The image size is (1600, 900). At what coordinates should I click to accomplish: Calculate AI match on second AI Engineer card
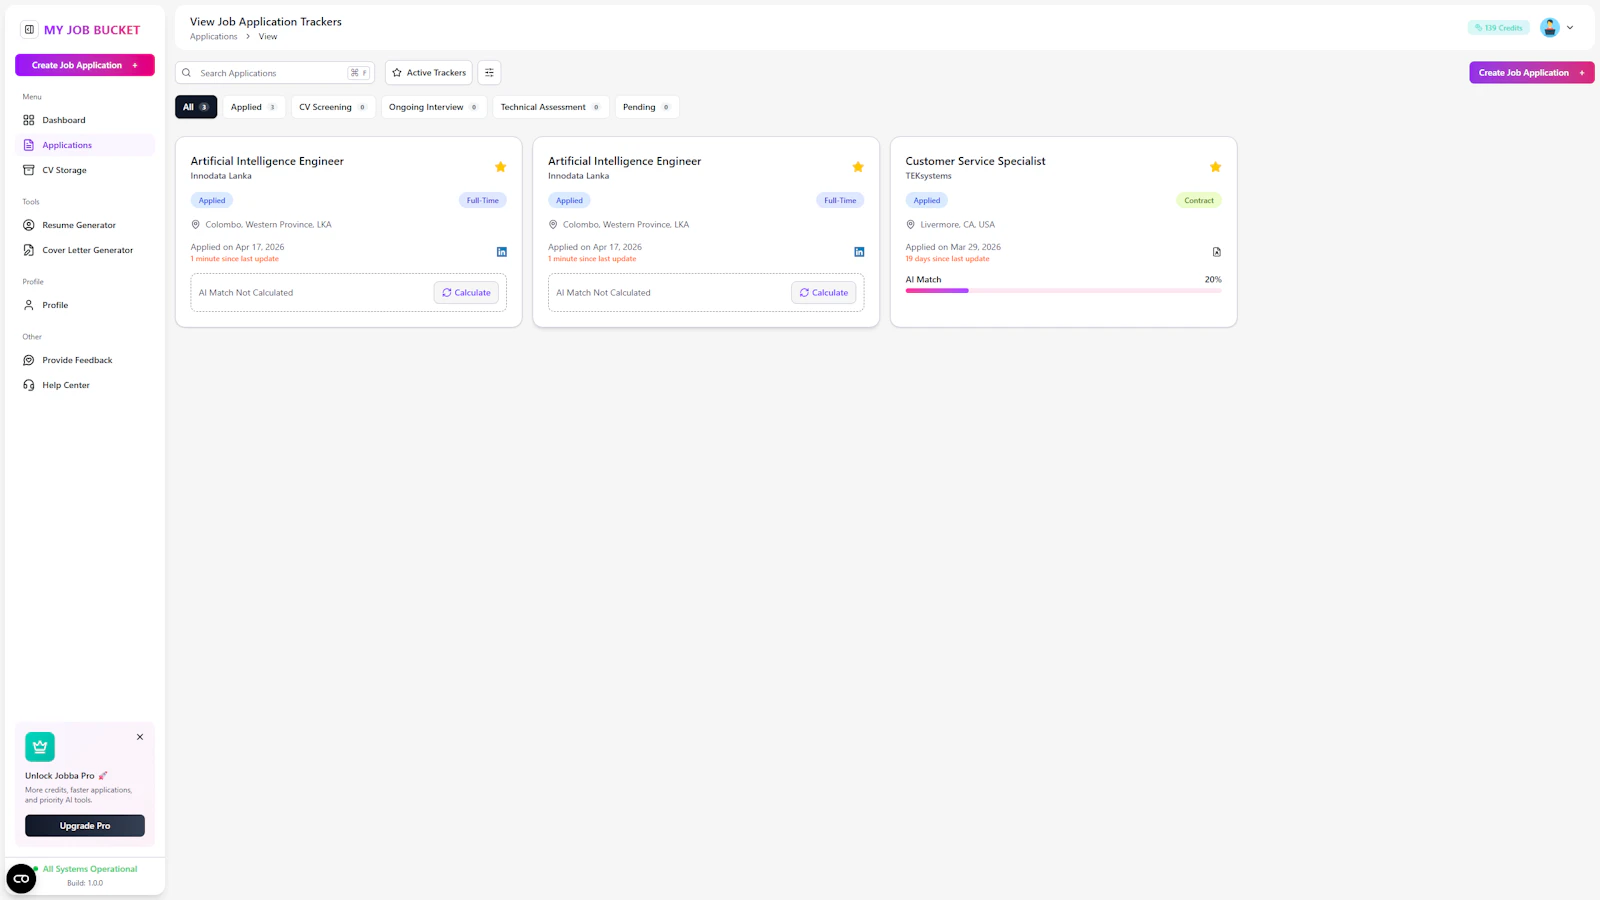point(824,293)
